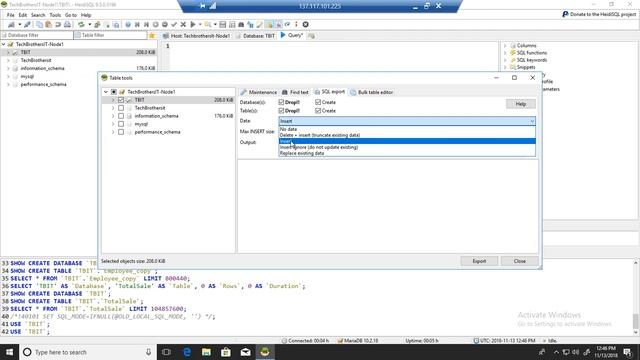Click the blue Help circle toolbar icon
The height and width of the screenshot is (360, 640).
click(128, 24)
